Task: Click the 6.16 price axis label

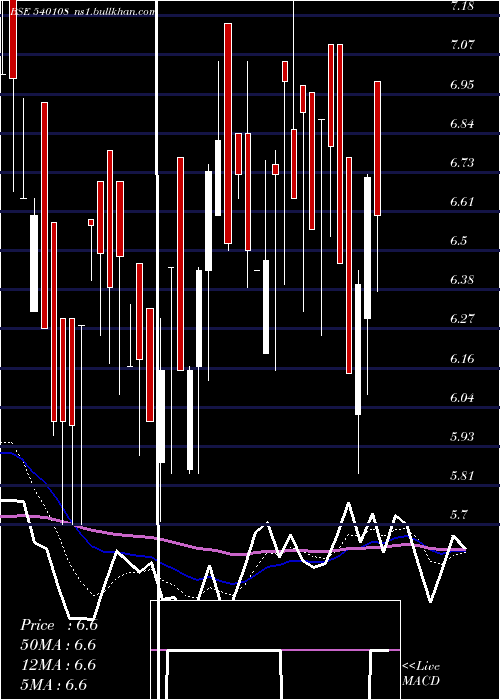Action: (462, 358)
